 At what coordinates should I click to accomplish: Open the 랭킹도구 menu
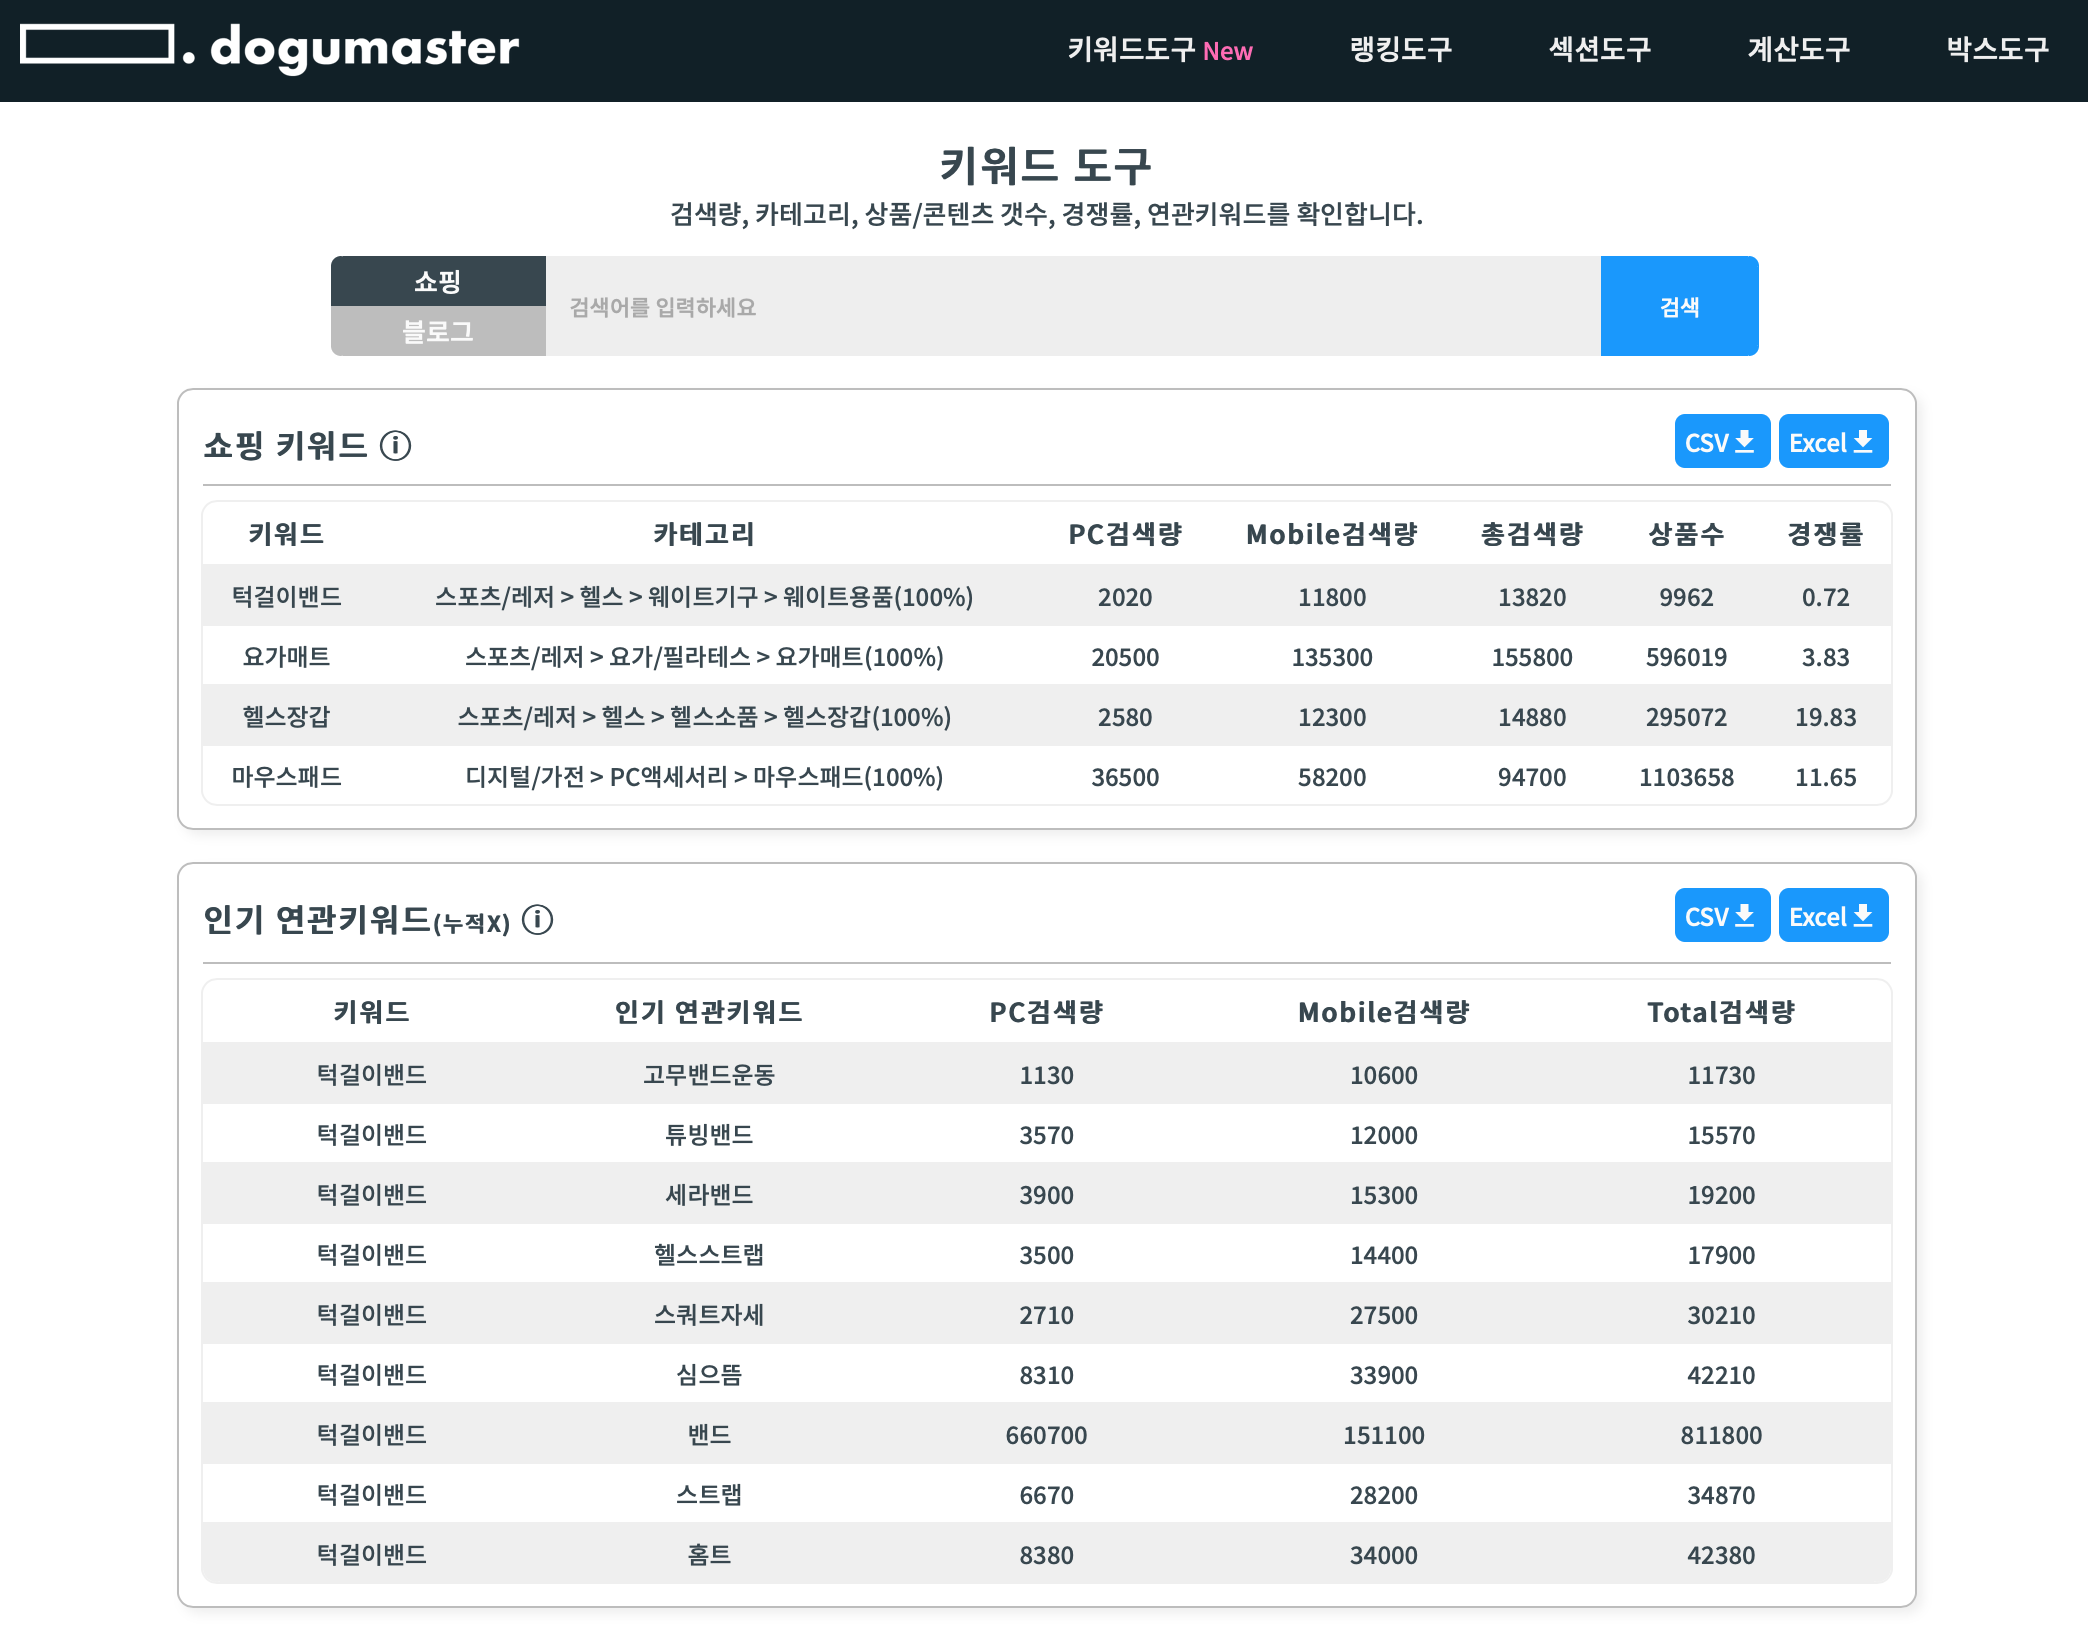click(1400, 49)
